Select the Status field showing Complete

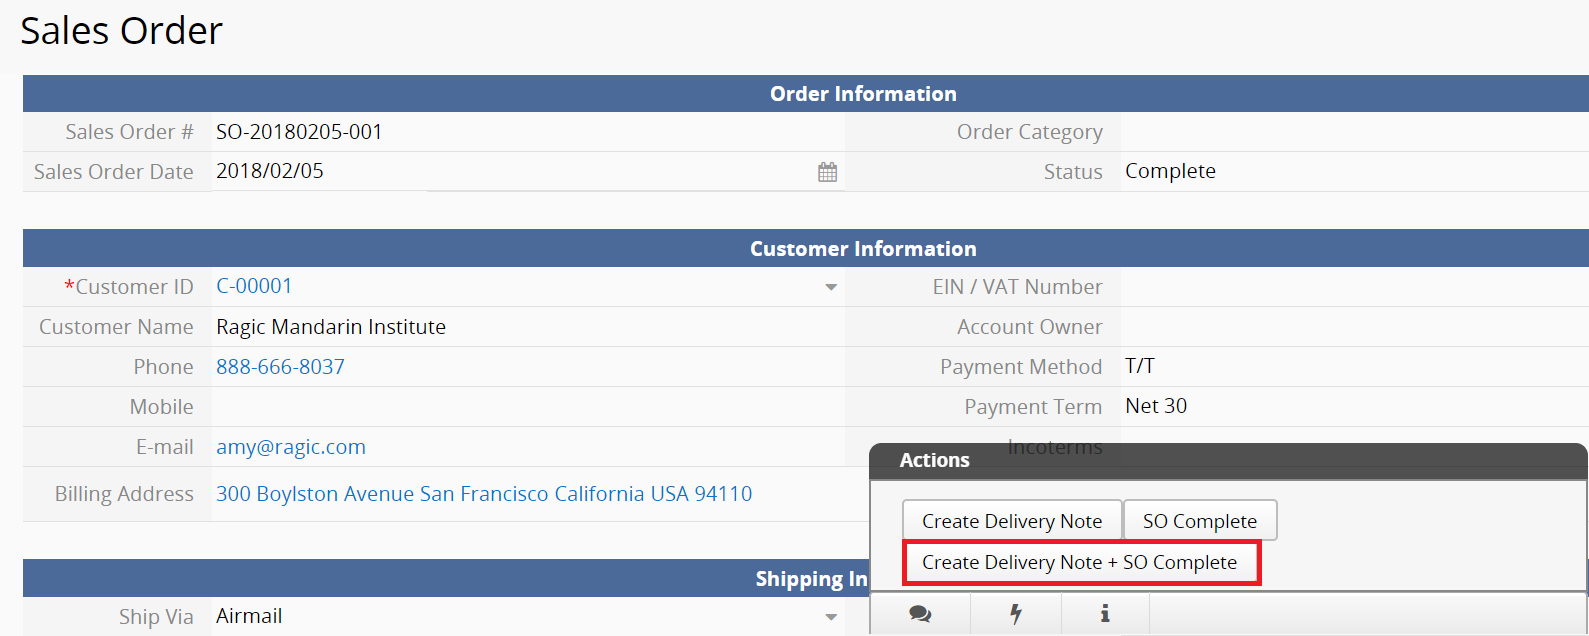click(x=1355, y=171)
